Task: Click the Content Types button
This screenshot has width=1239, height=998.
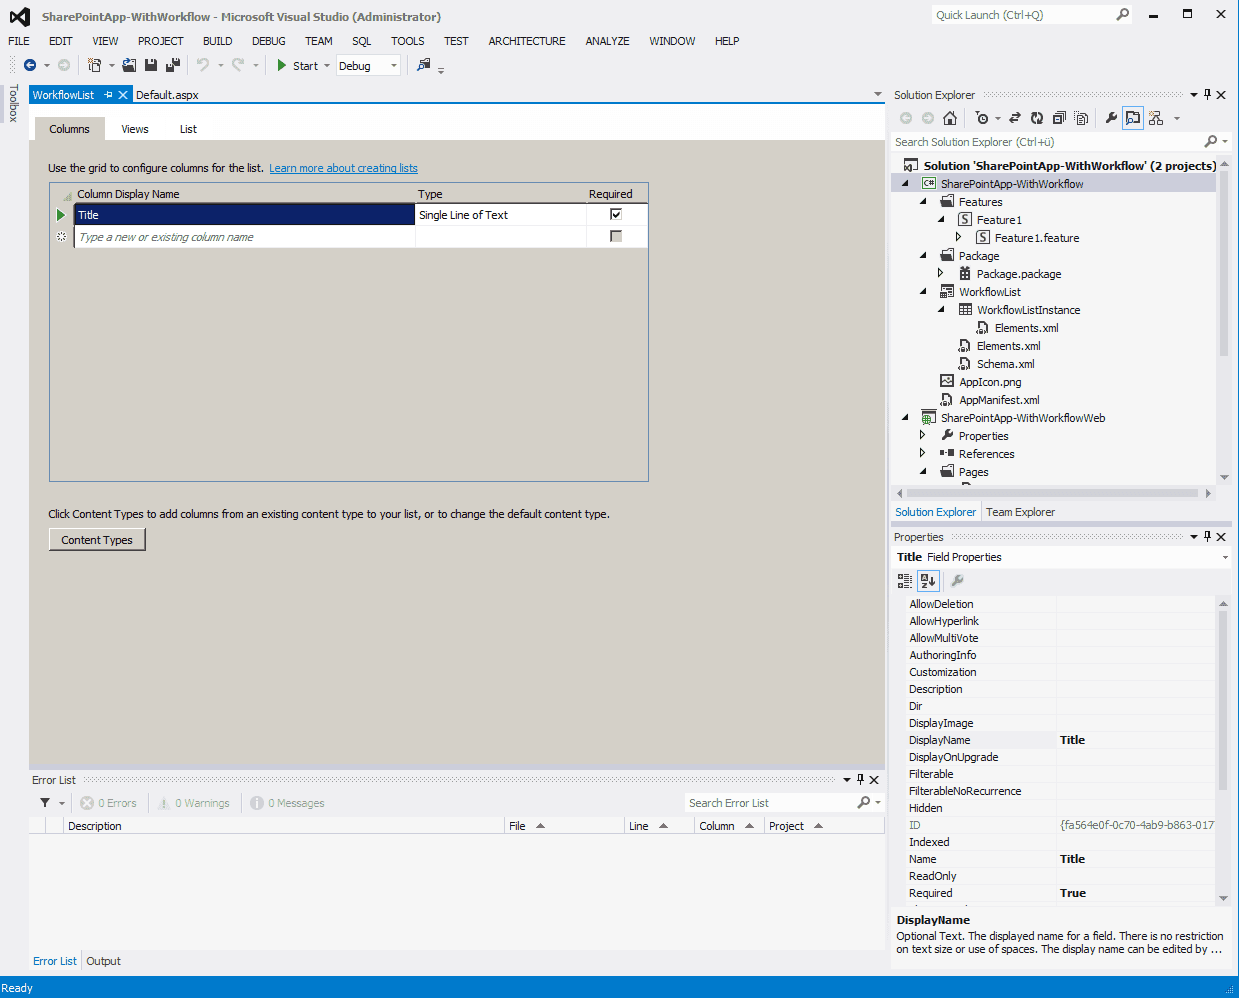Action: 97,540
